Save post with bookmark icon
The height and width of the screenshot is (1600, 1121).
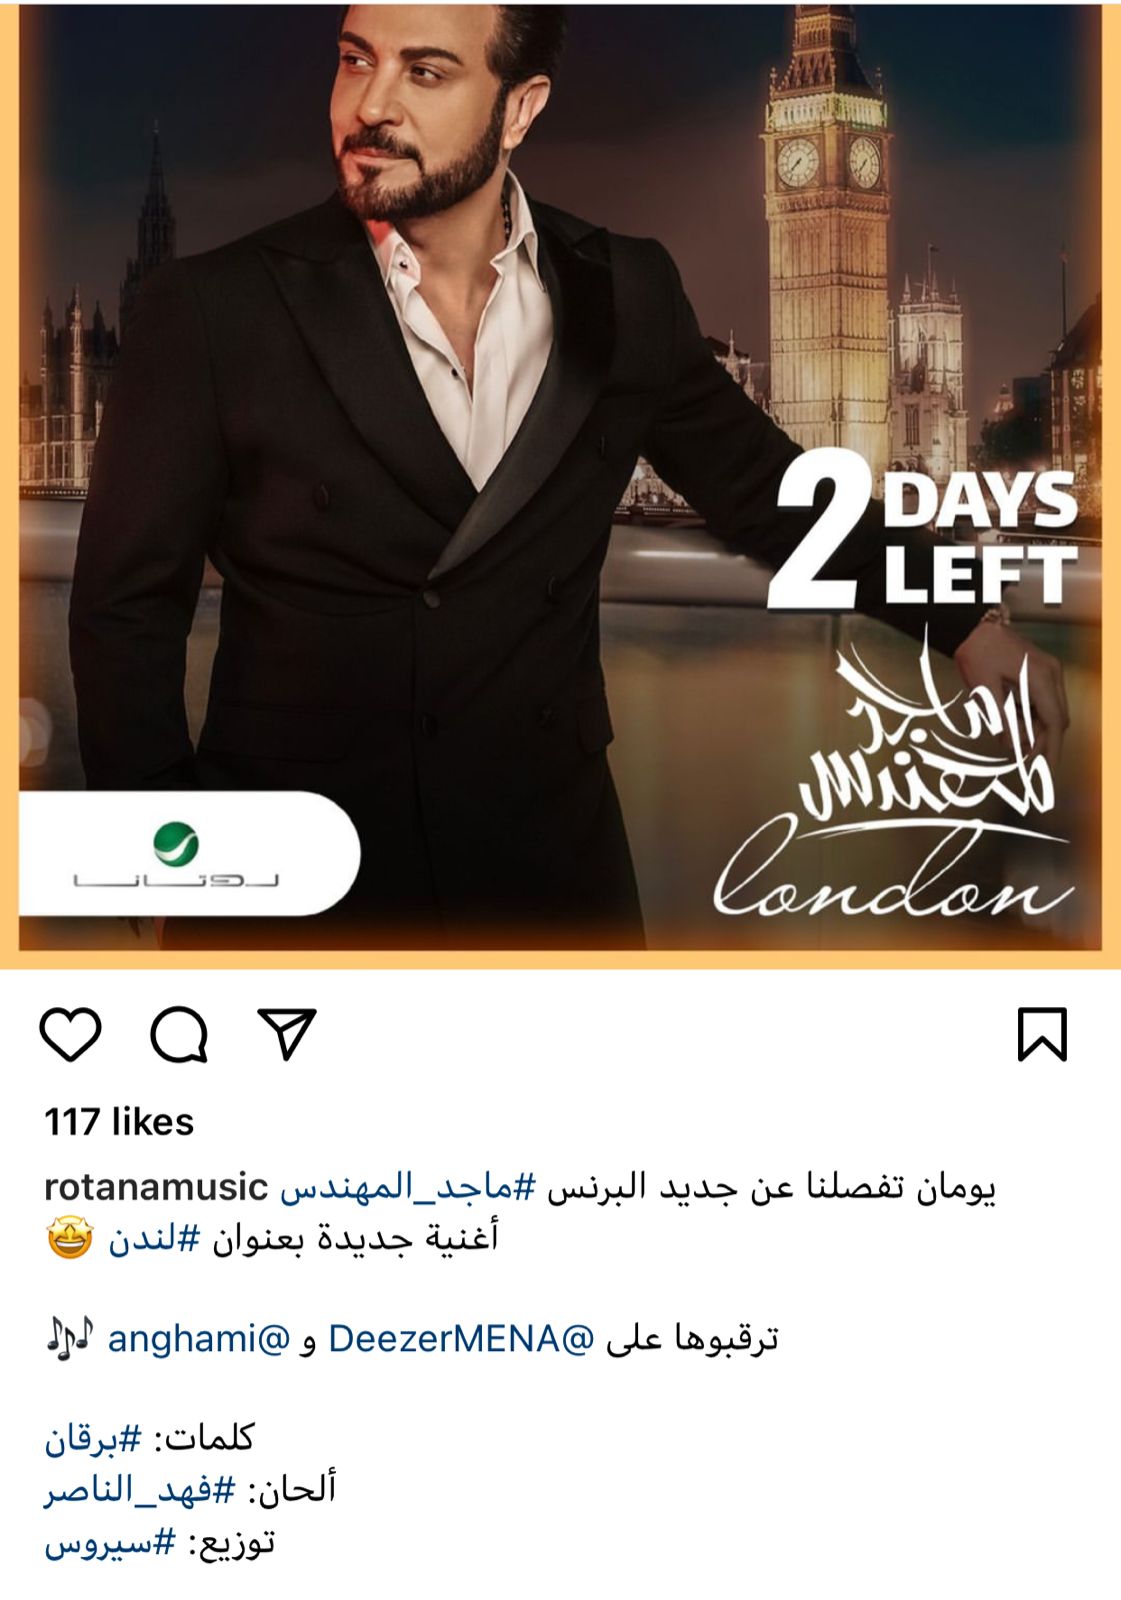pos(1042,1034)
